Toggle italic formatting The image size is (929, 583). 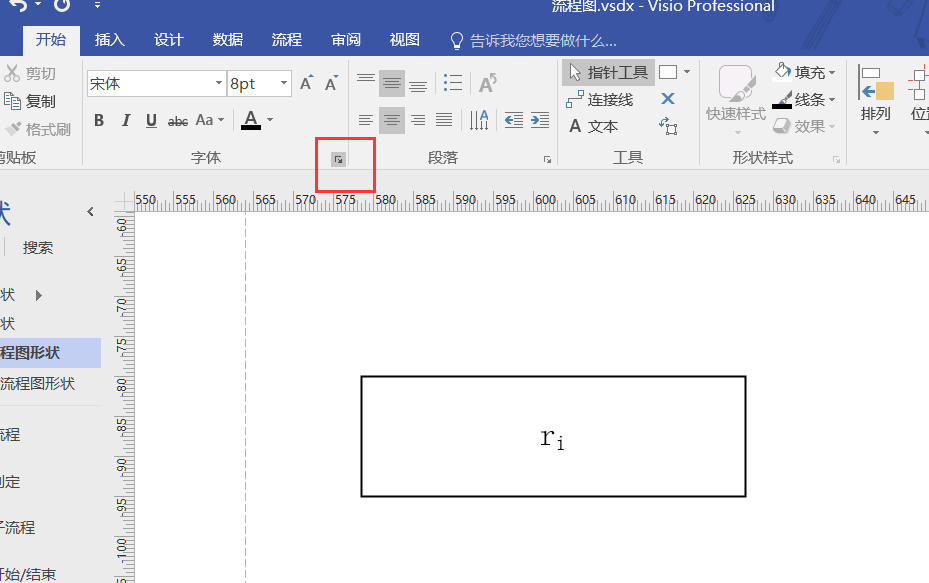click(126, 119)
